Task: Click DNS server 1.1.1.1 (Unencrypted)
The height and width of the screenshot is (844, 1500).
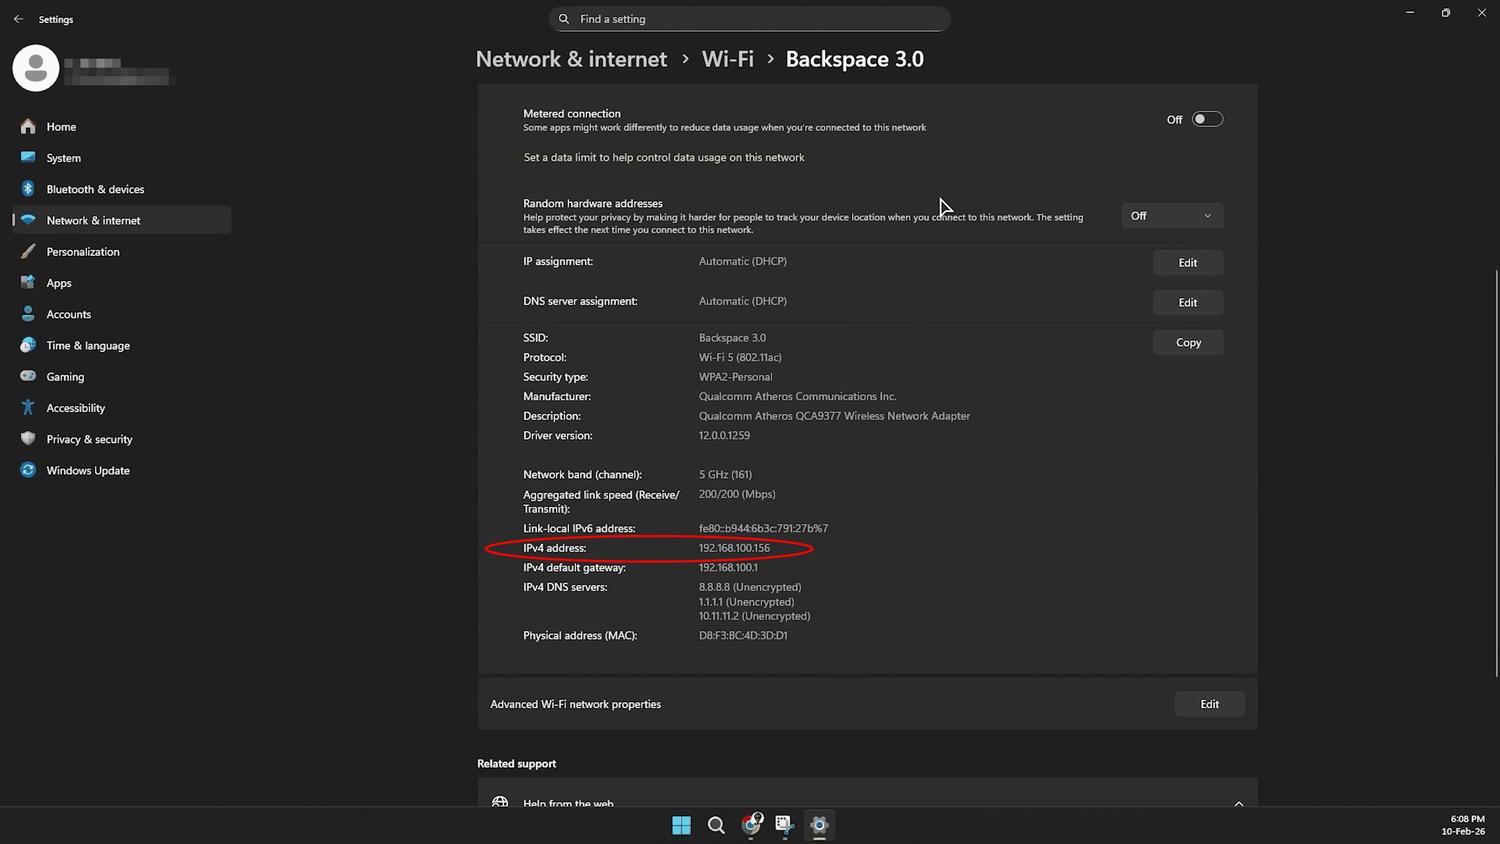Action: [746, 602]
